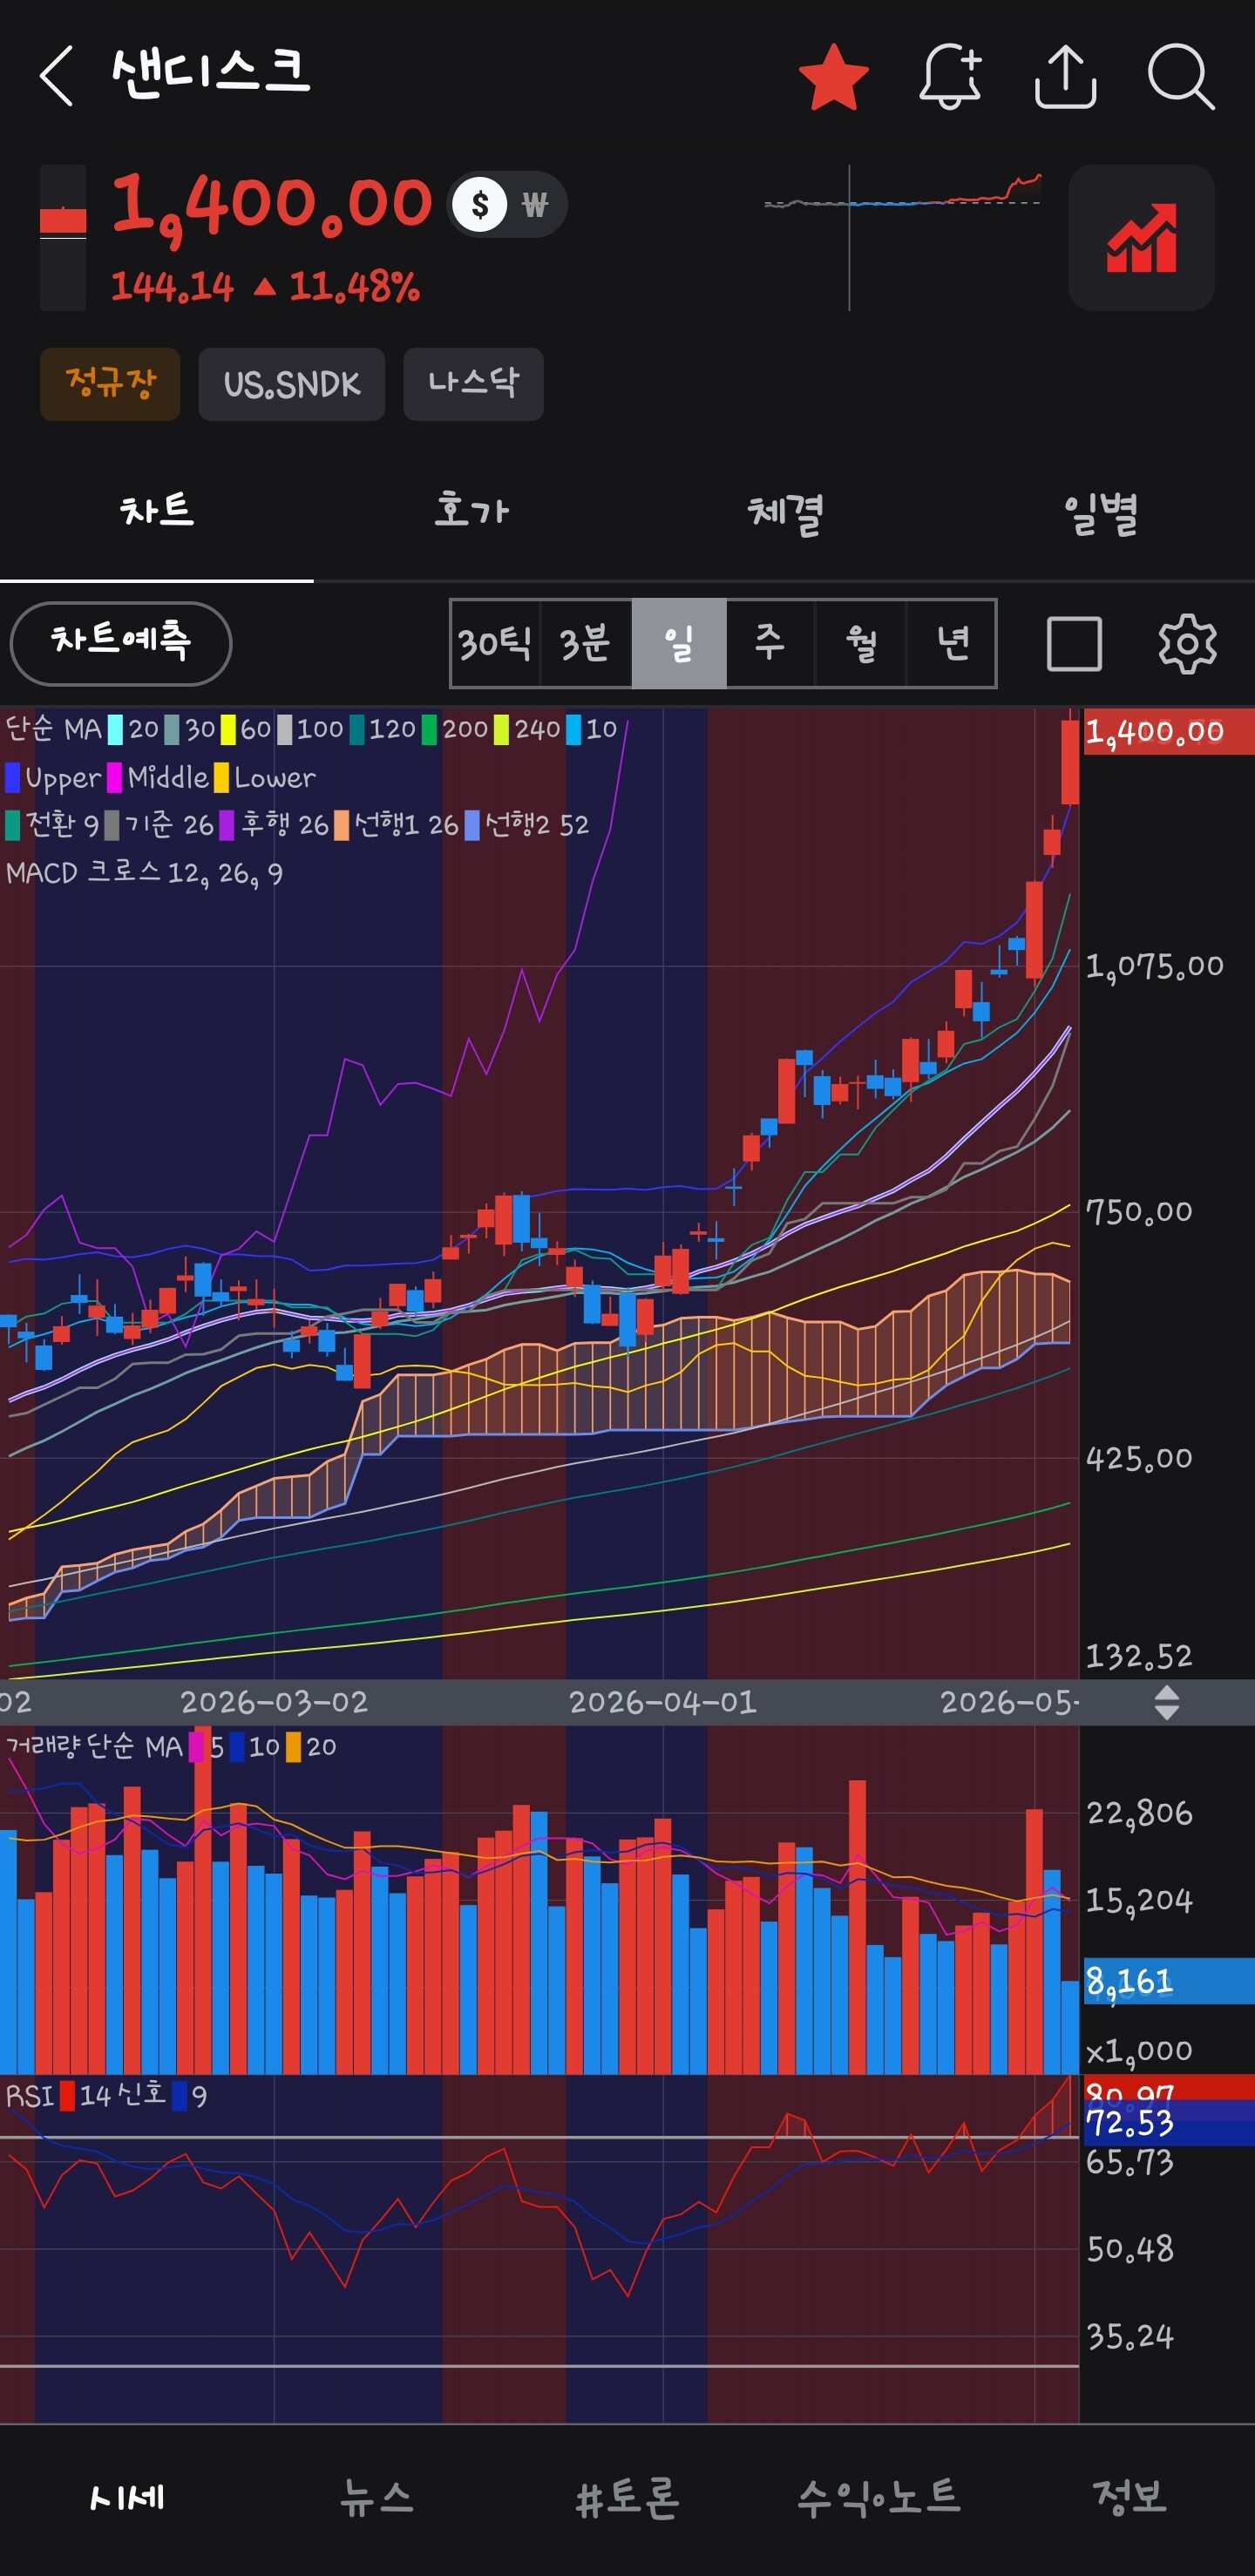
Task: Switch to the 호가 tab
Action: pyautogui.click(x=471, y=512)
